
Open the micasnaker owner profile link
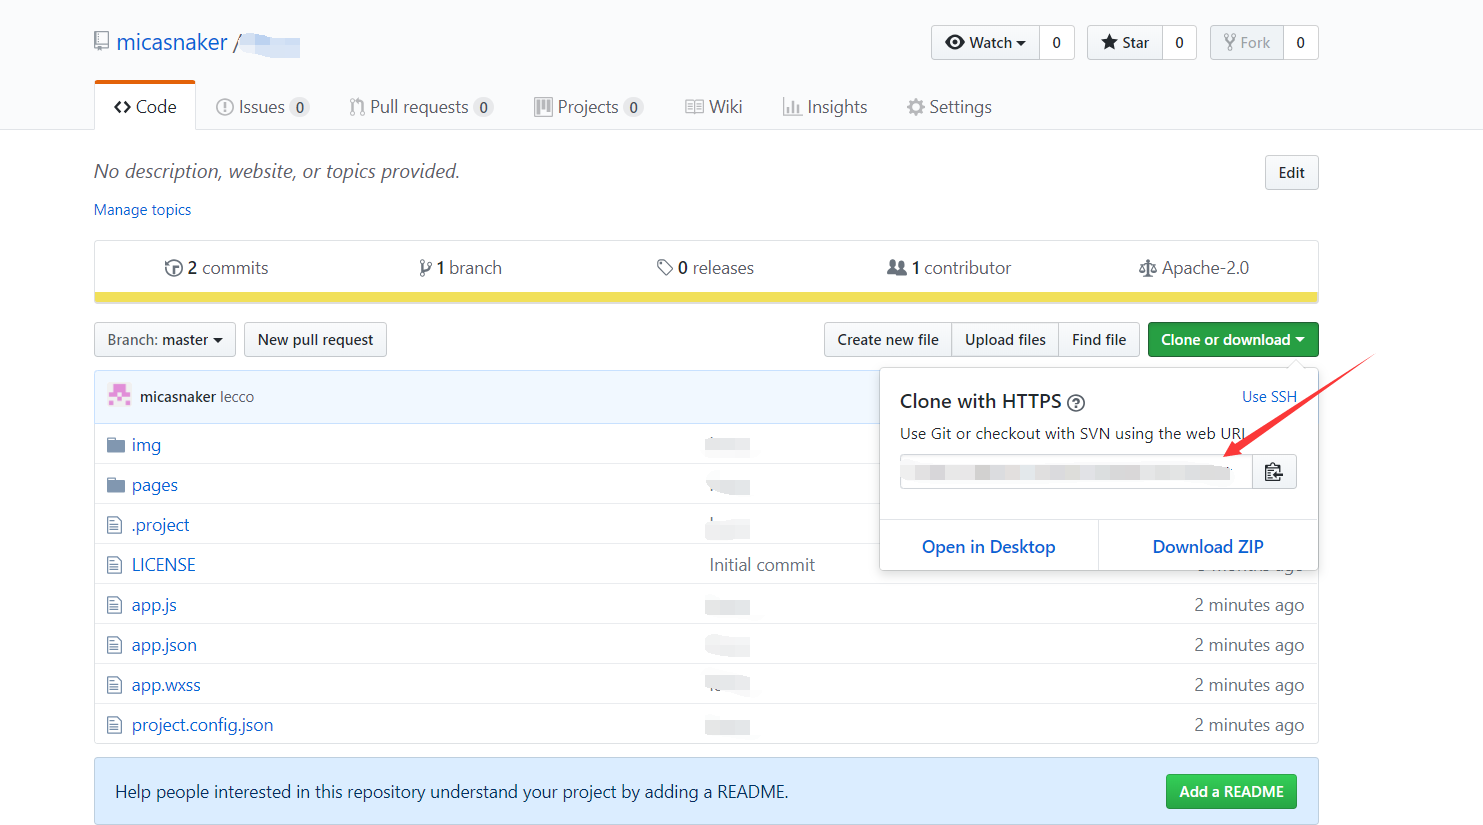click(172, 42)
